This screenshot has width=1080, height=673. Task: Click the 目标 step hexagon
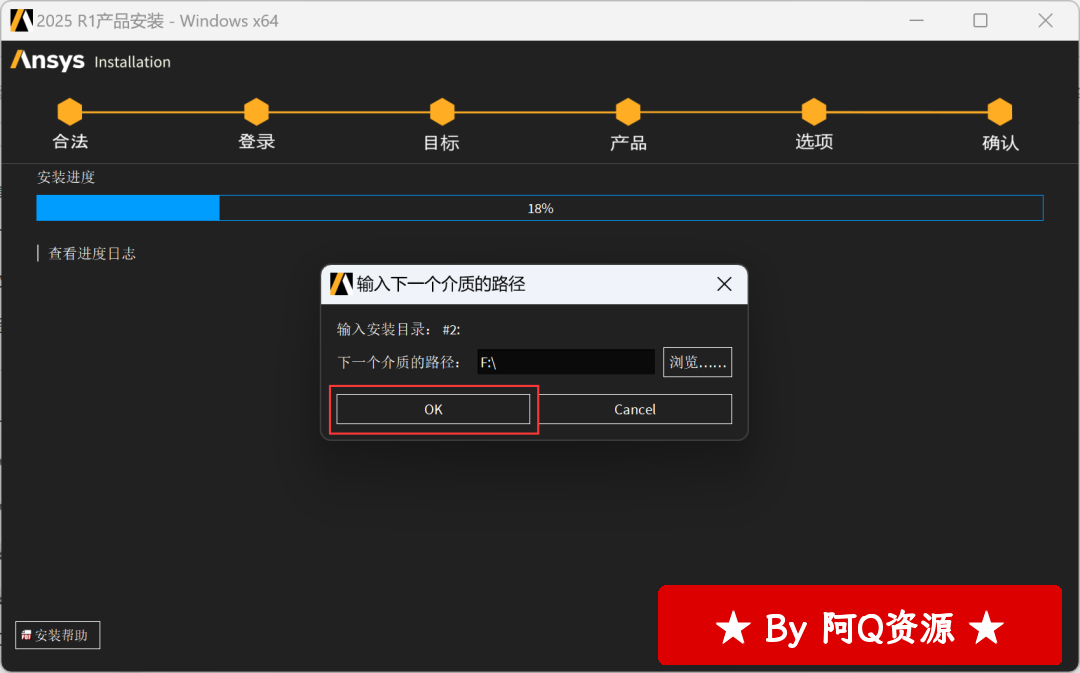pos(442,112)
